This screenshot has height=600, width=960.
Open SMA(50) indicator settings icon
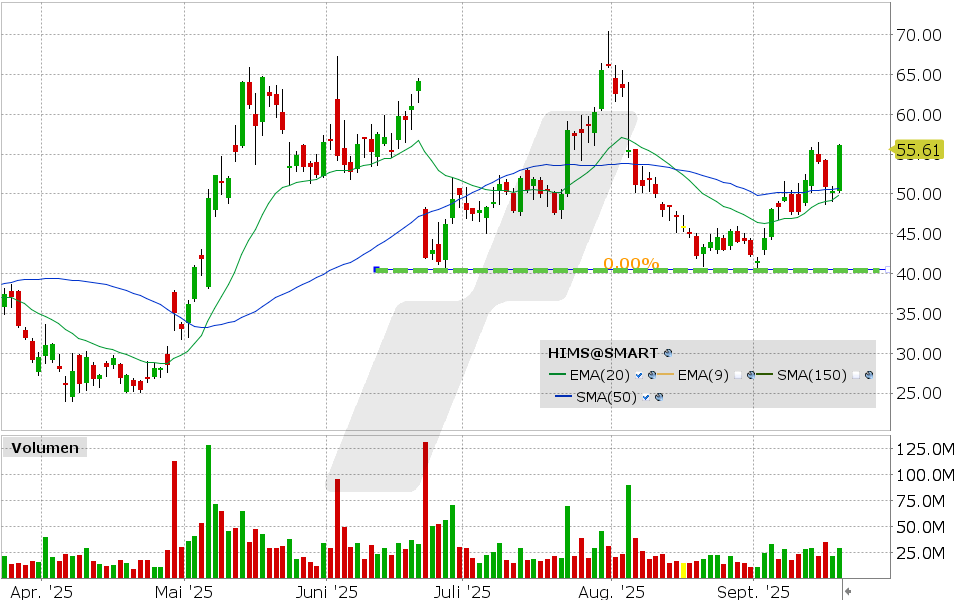tap(659, 397)
